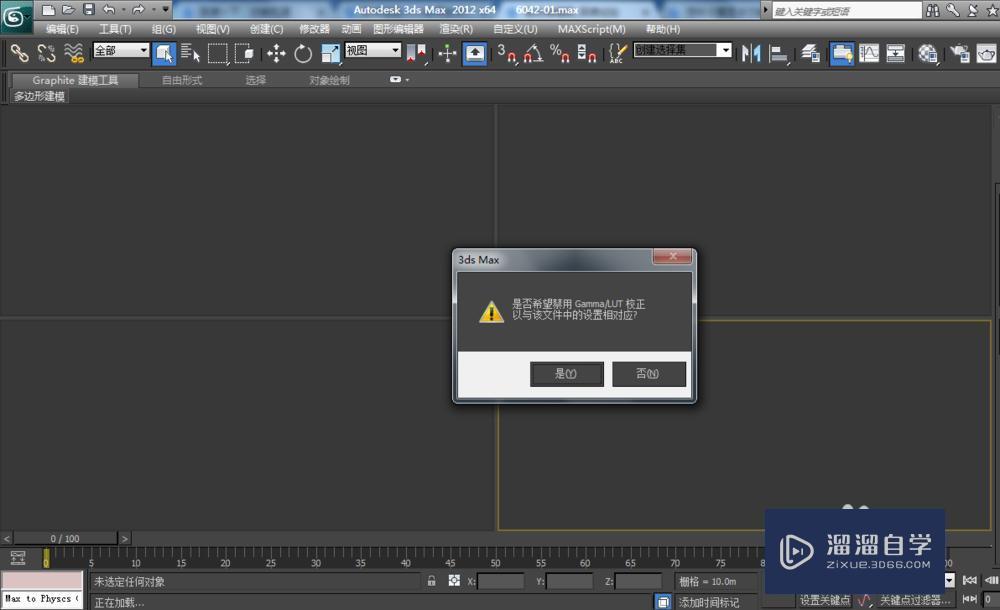Click the Mirror tool icon
This screenshot has height=610, width=1000.
tap(751, 54)
